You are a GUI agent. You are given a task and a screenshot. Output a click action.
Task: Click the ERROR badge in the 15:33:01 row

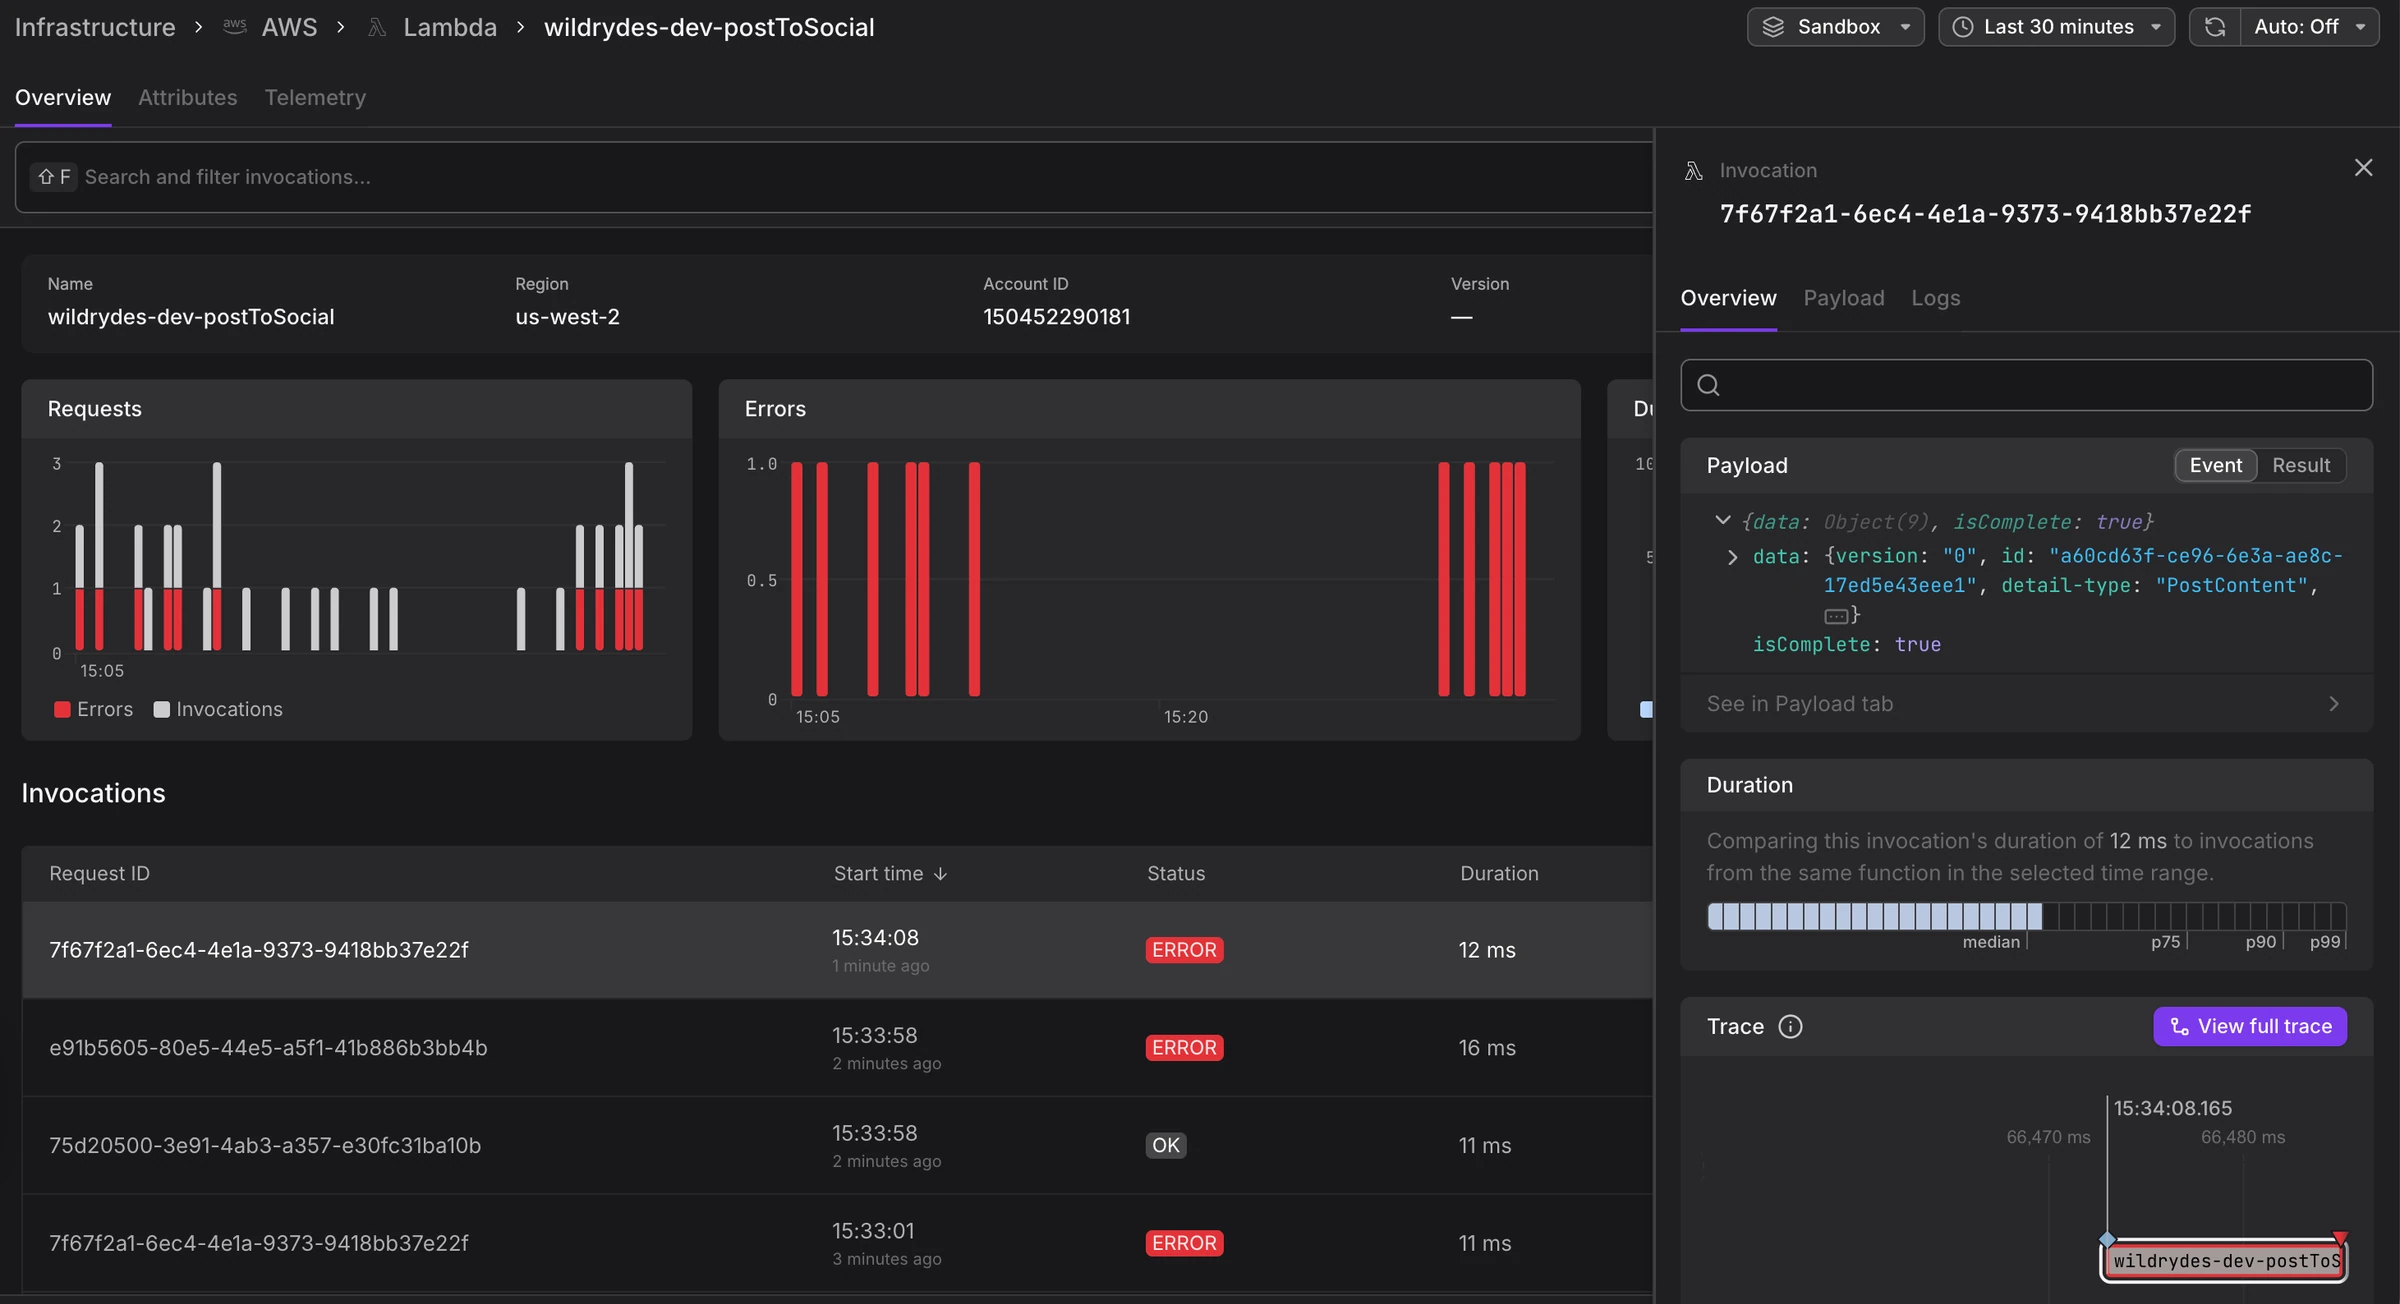(x=1184, y=1243)
